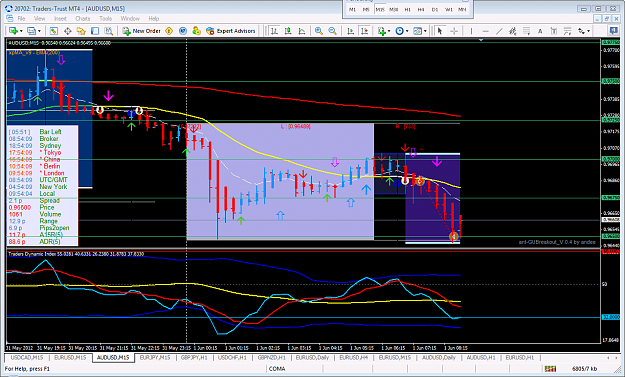Select the M5 timeframe button

click(366, 9)
